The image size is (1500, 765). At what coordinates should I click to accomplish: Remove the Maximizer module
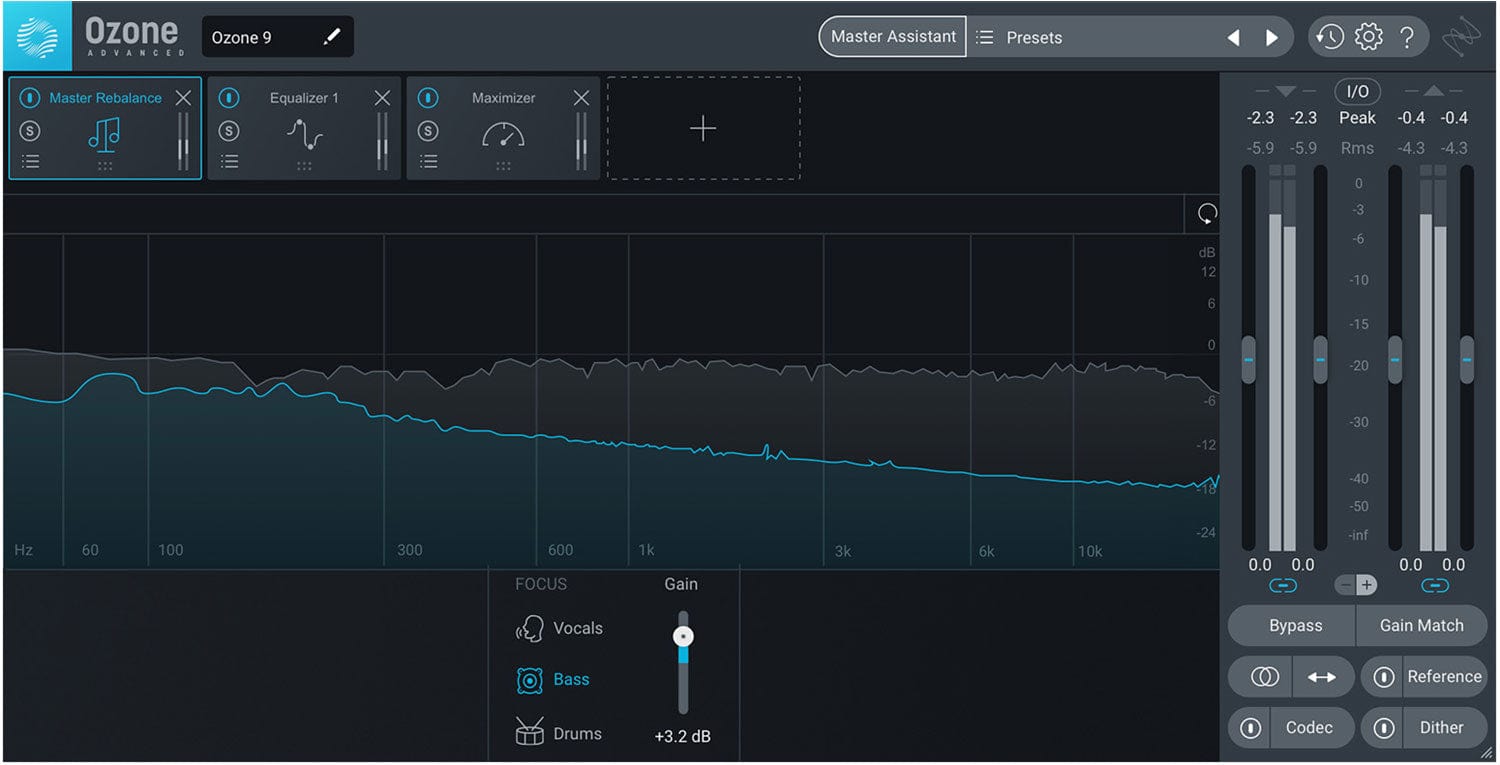click(x=581, y=98)
